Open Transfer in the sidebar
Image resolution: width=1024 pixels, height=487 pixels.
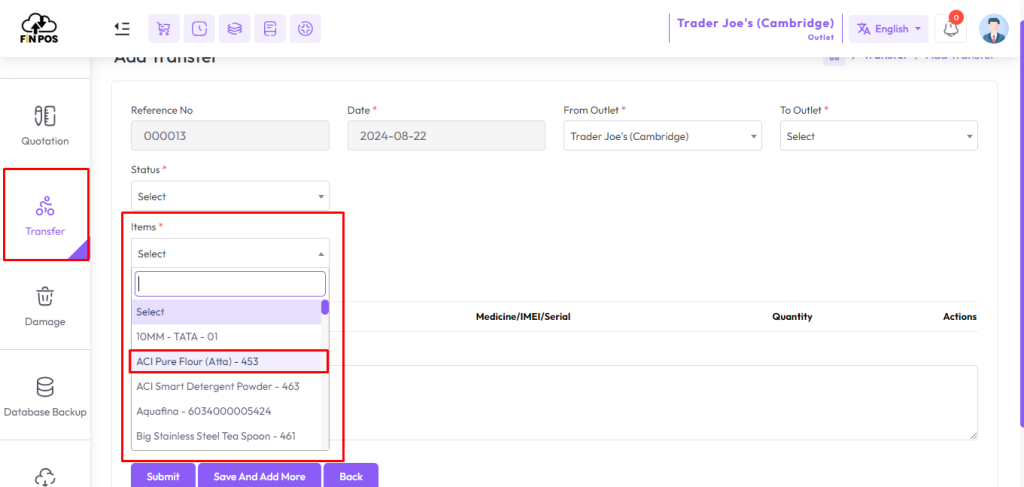[x=46, y=215]
